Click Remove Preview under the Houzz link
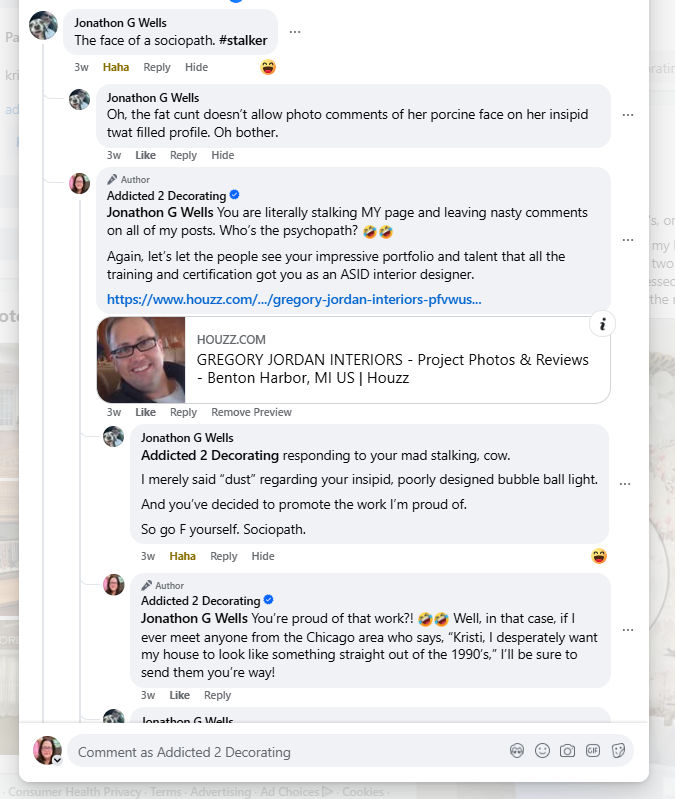Screen dimensions: 675x799 pyautogui.click(x=251, y=412)
